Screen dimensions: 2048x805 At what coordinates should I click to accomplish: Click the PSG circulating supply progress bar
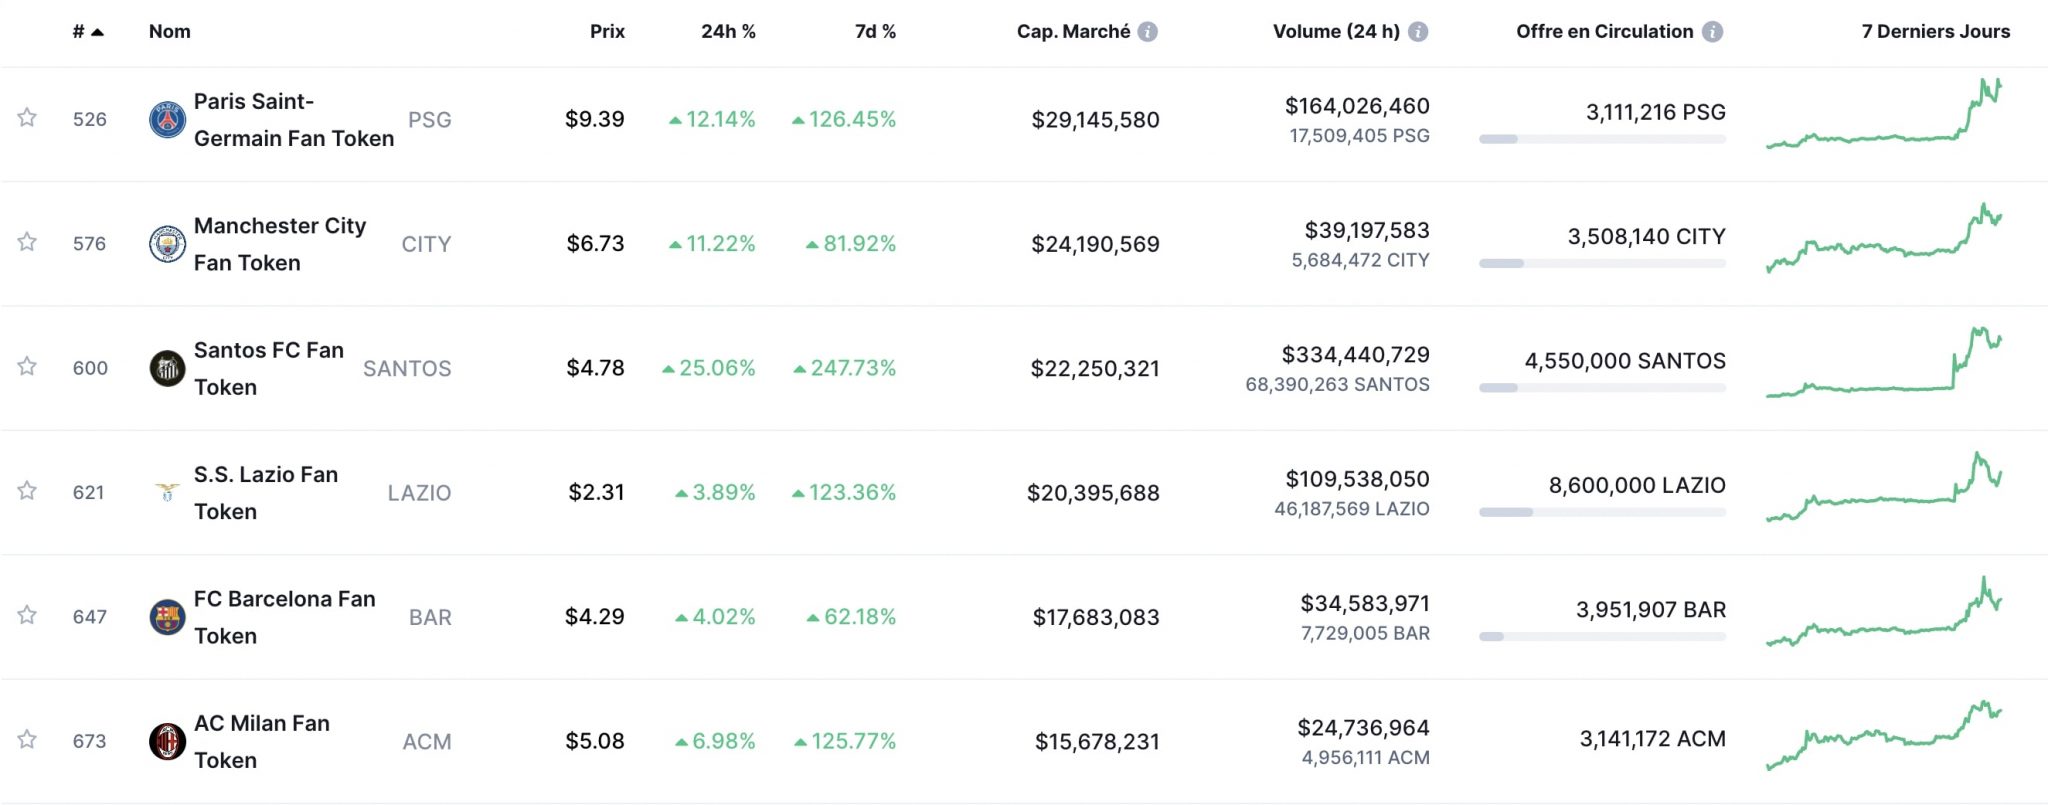pyautogui.click(x=1602, y=139)
